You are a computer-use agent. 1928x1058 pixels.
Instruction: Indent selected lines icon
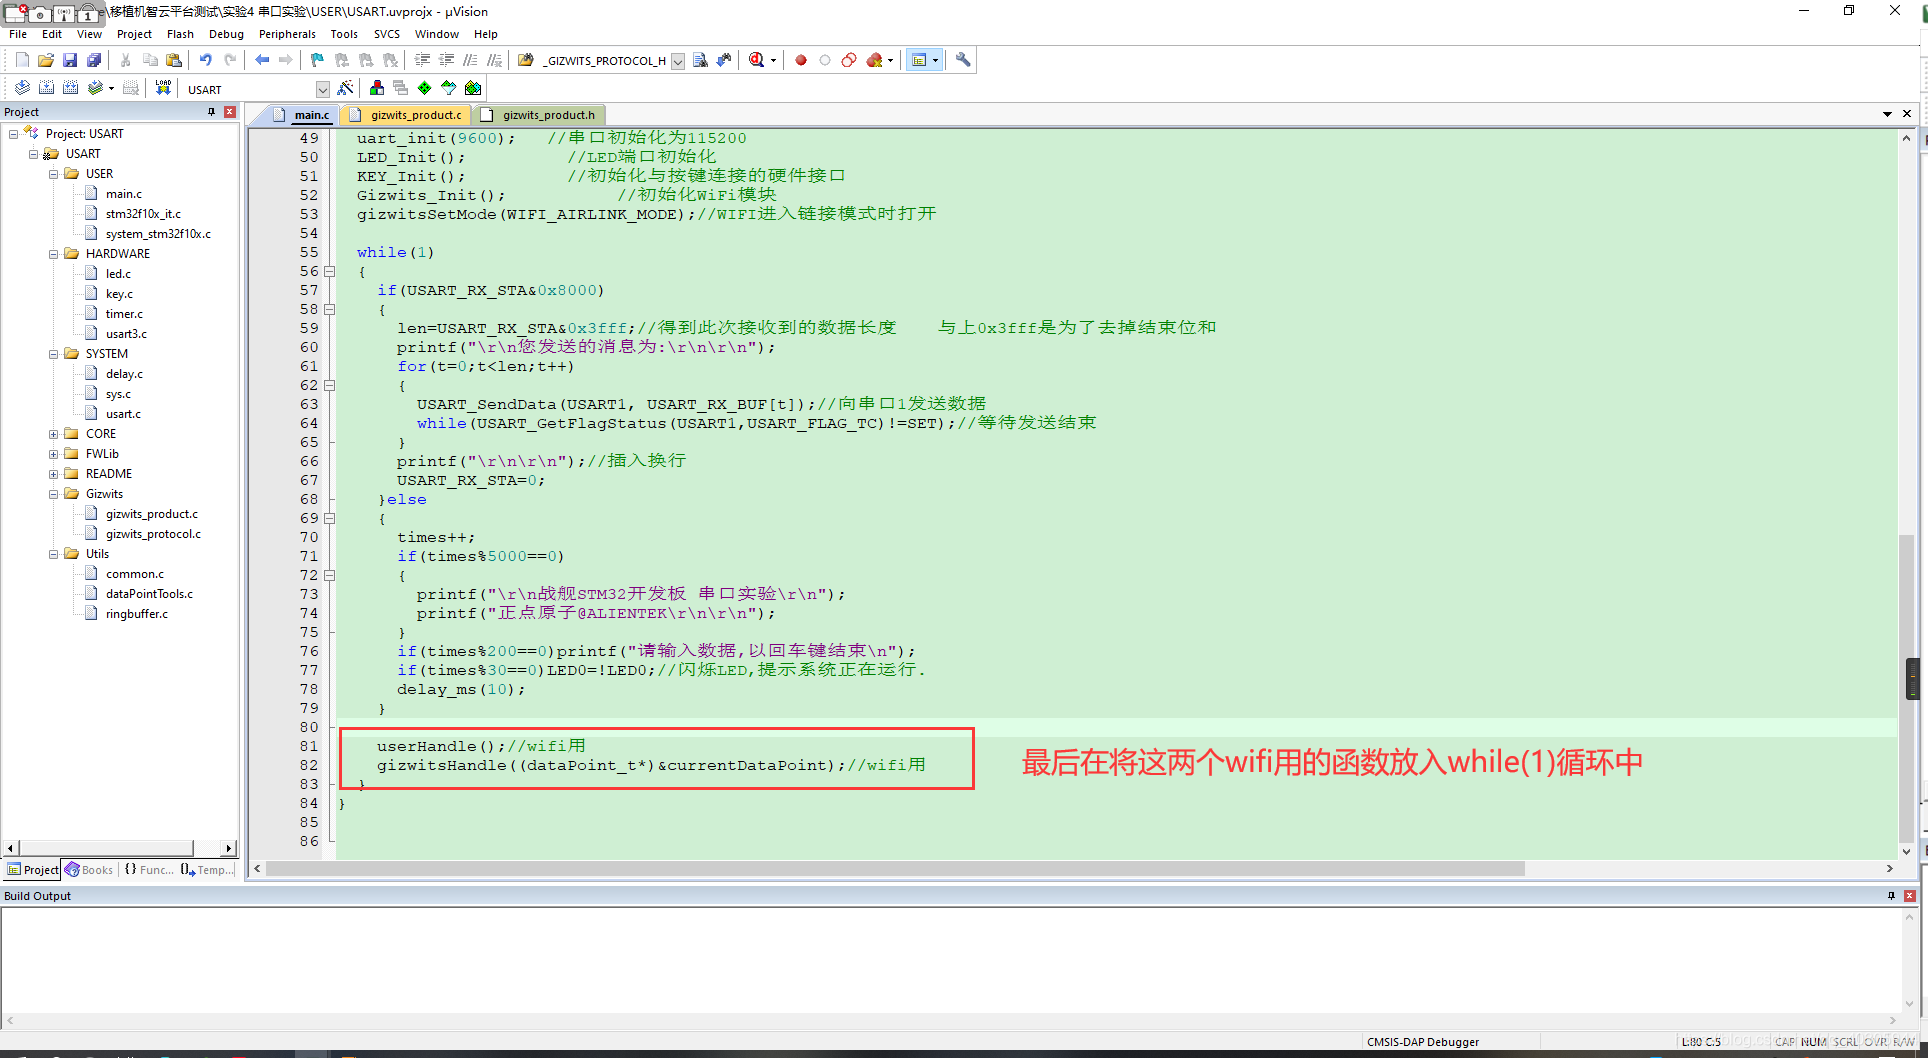tap(423, 60)
